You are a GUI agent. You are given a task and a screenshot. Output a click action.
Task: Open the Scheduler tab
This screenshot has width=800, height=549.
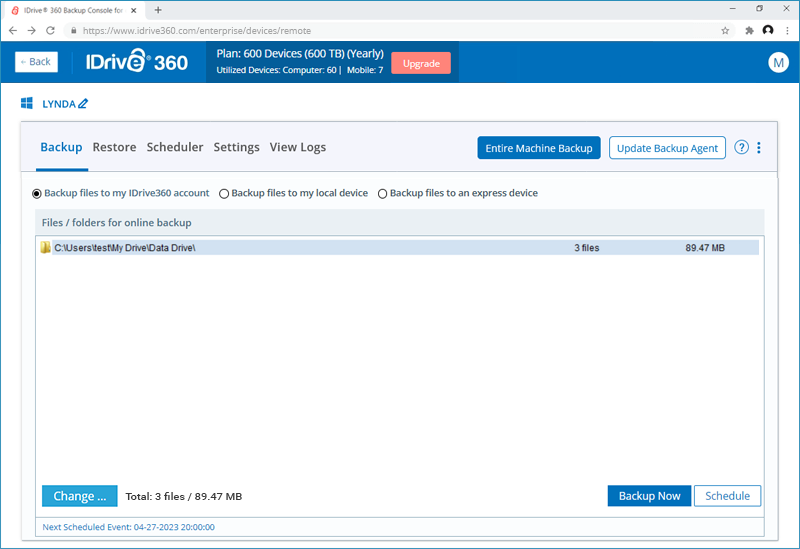(175, 147)
